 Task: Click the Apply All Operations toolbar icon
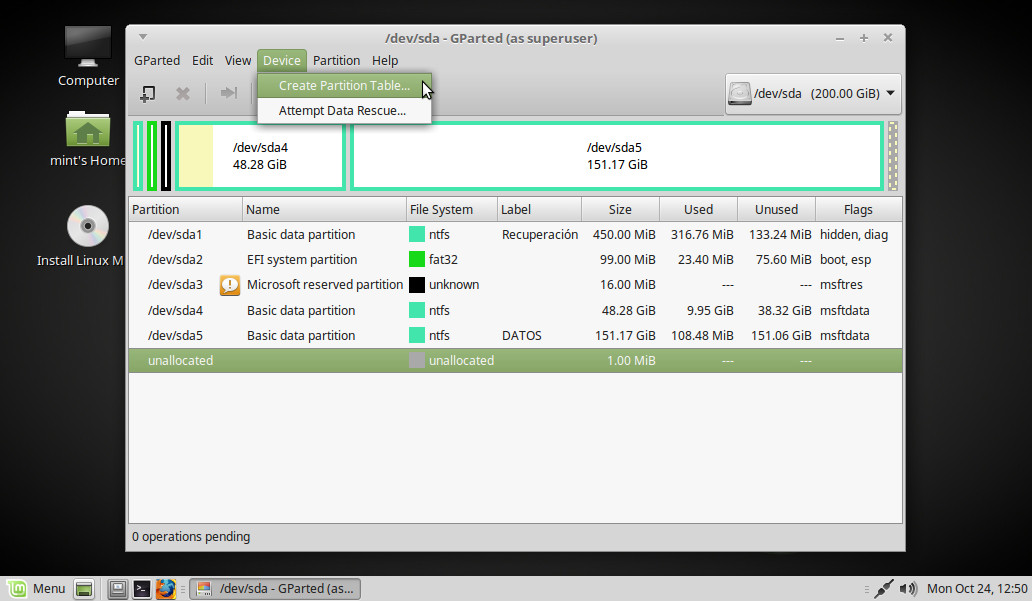[227, 93]
